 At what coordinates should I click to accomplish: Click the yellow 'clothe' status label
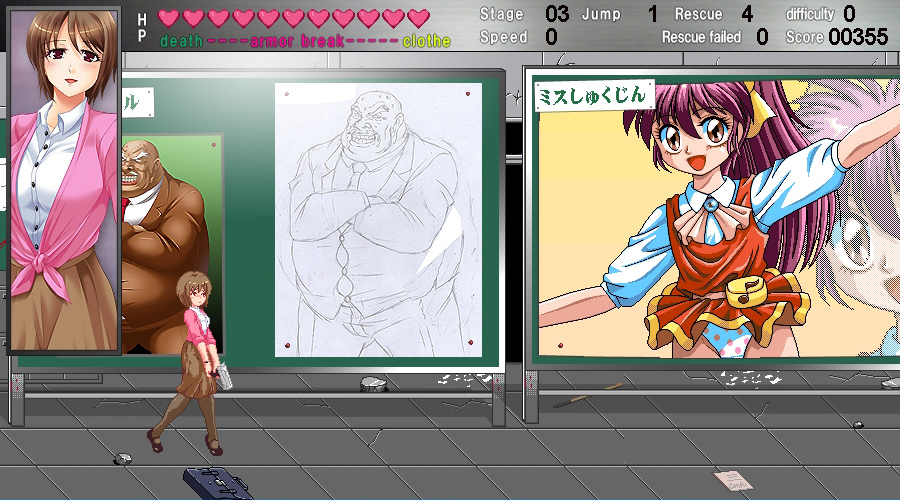point(426,41)
